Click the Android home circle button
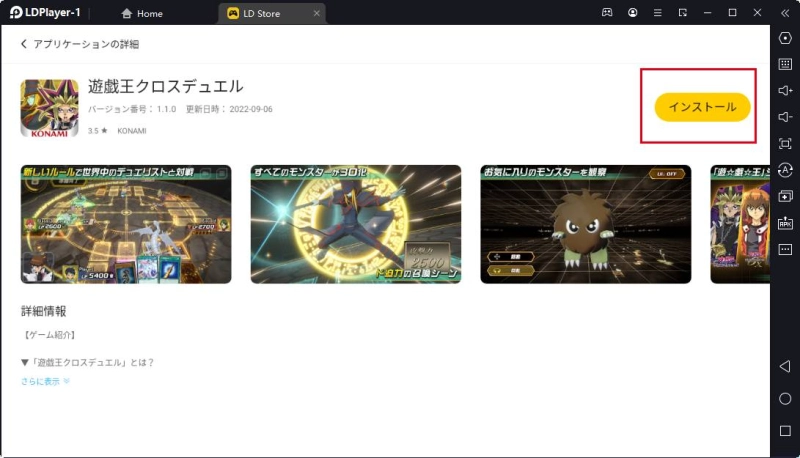The width and height of the screenshot is (800, 458). 785,399
